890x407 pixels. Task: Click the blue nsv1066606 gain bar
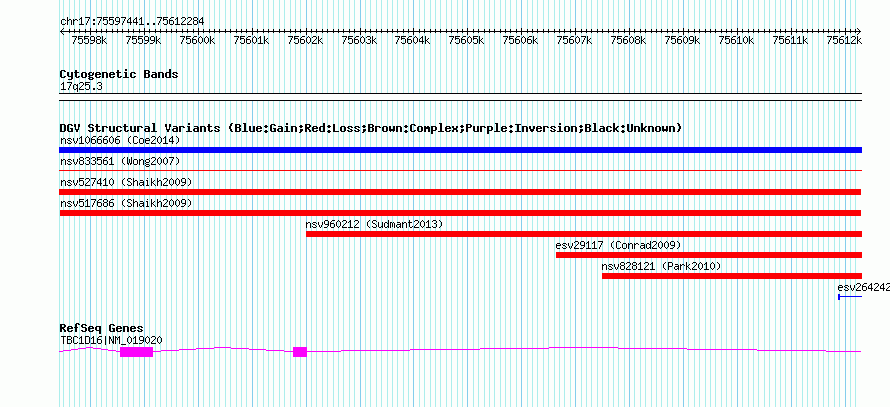pos(460,150)
